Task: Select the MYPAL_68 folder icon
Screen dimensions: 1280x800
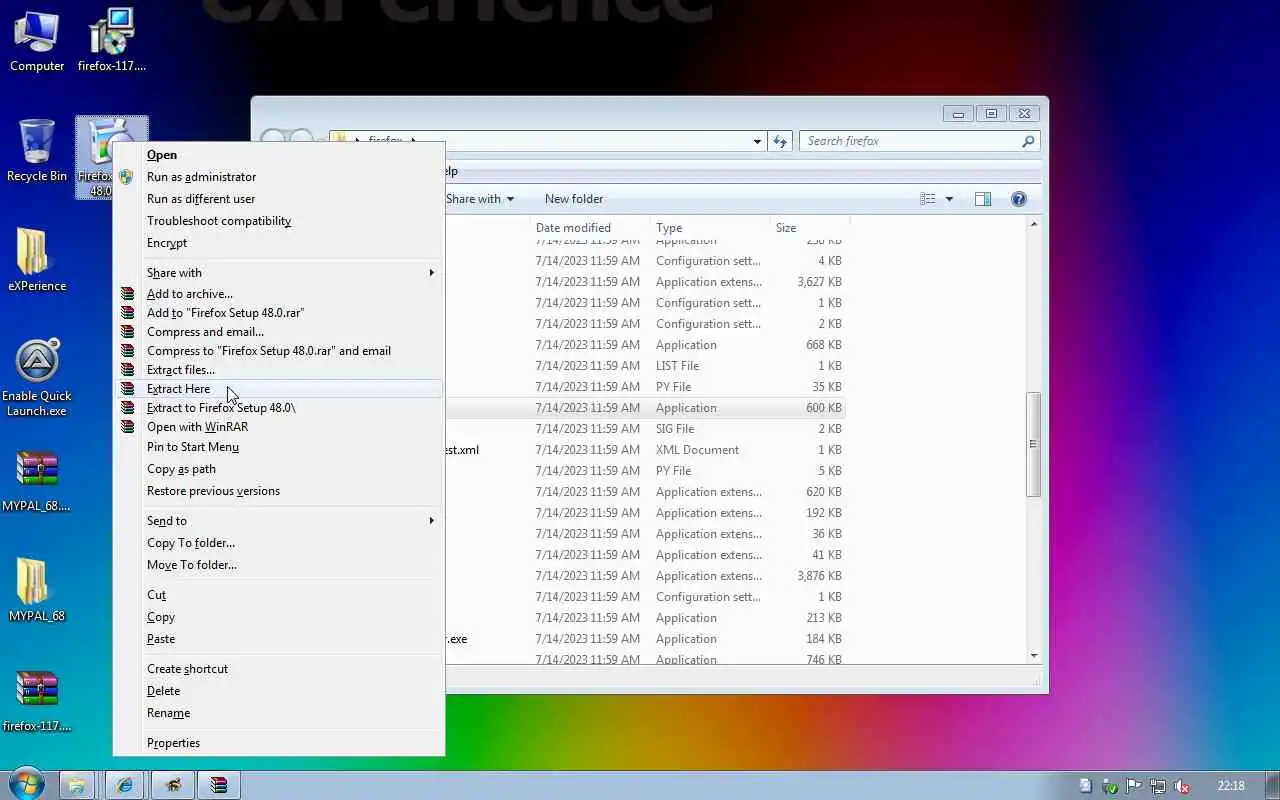Action: pos(37,590)
